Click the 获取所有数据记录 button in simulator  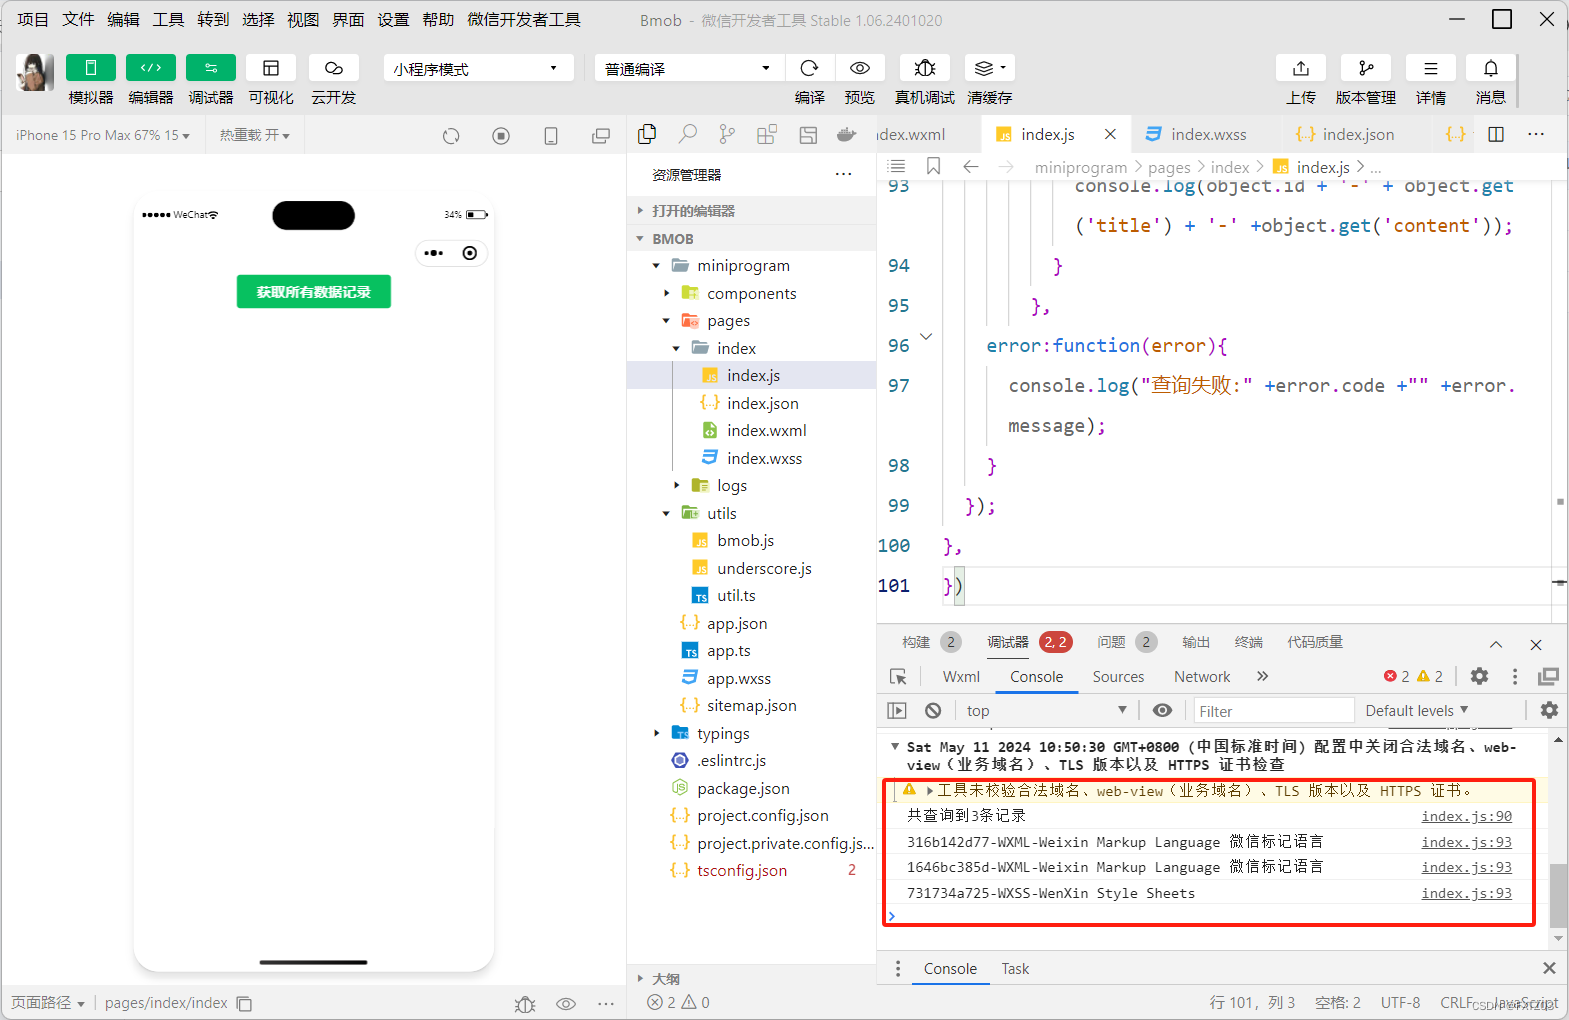(314, 292)
